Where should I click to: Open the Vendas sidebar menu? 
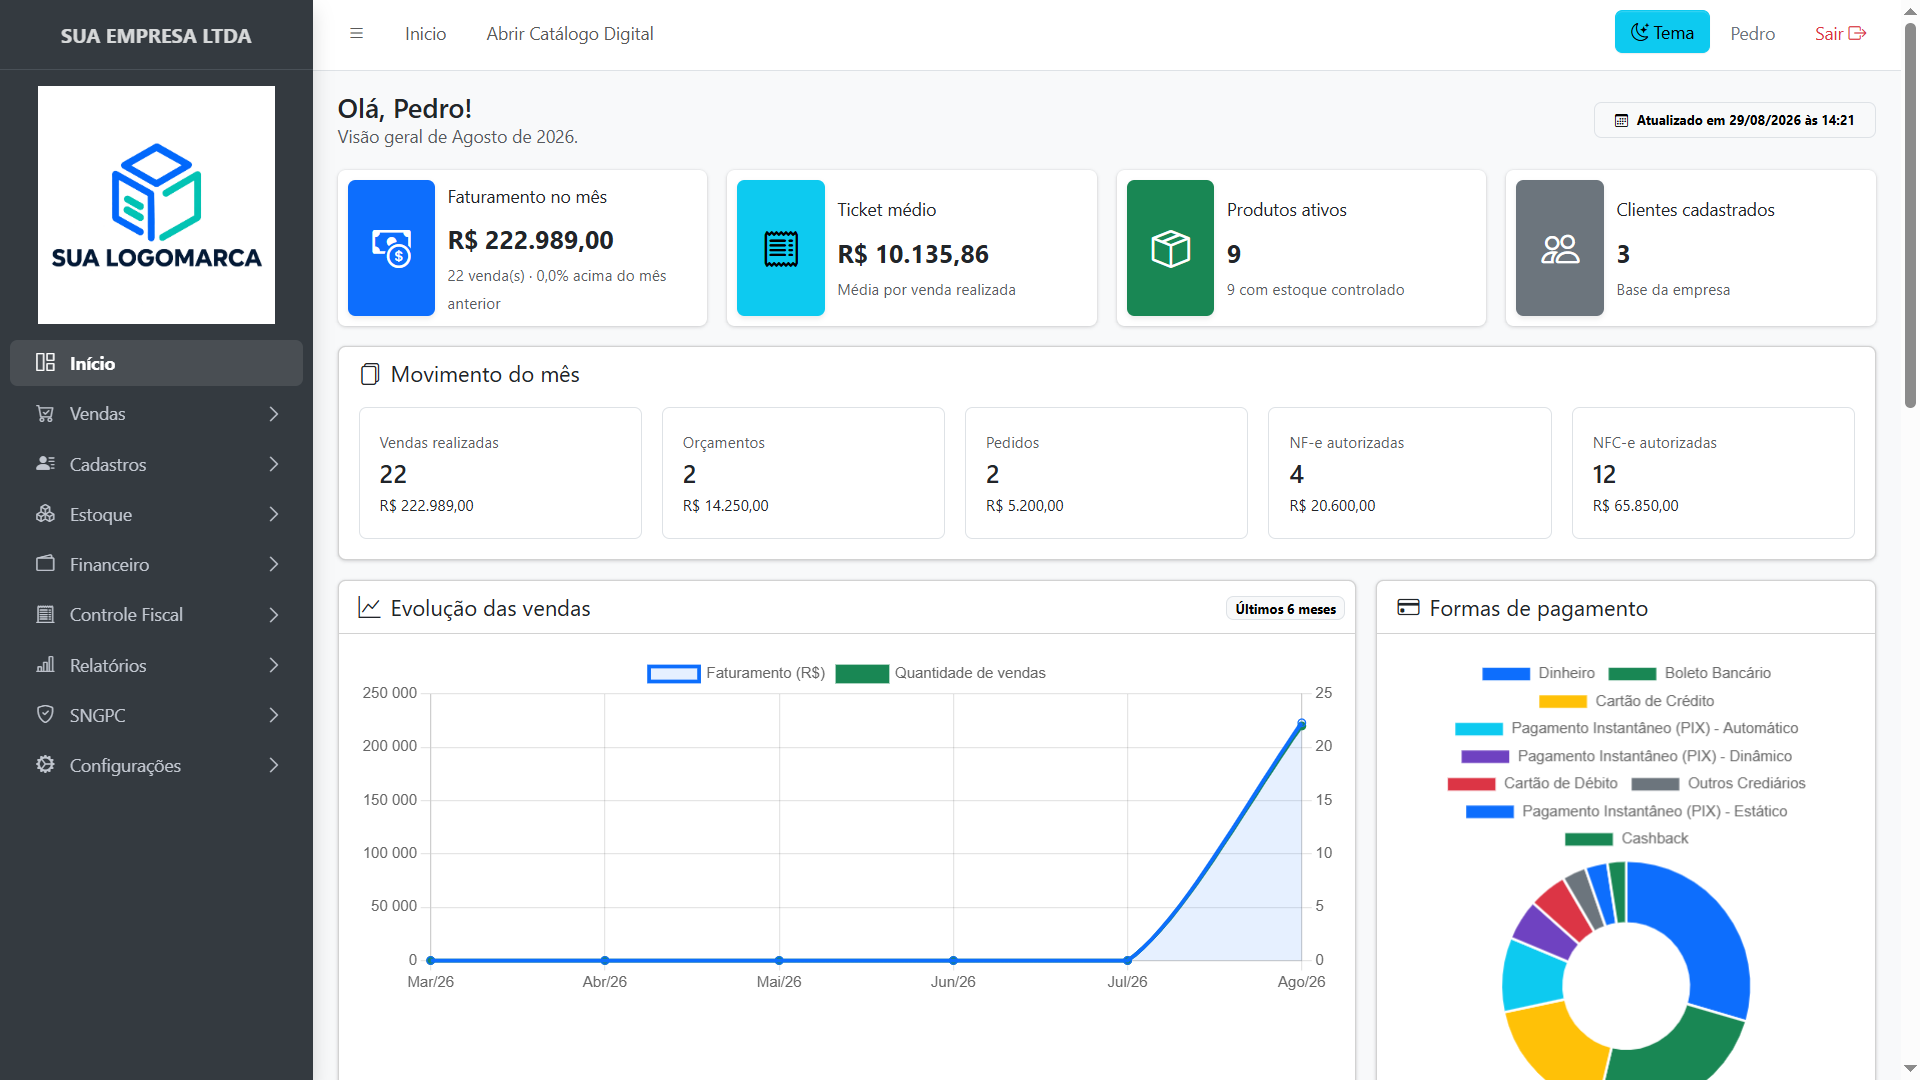click(156, 414)
